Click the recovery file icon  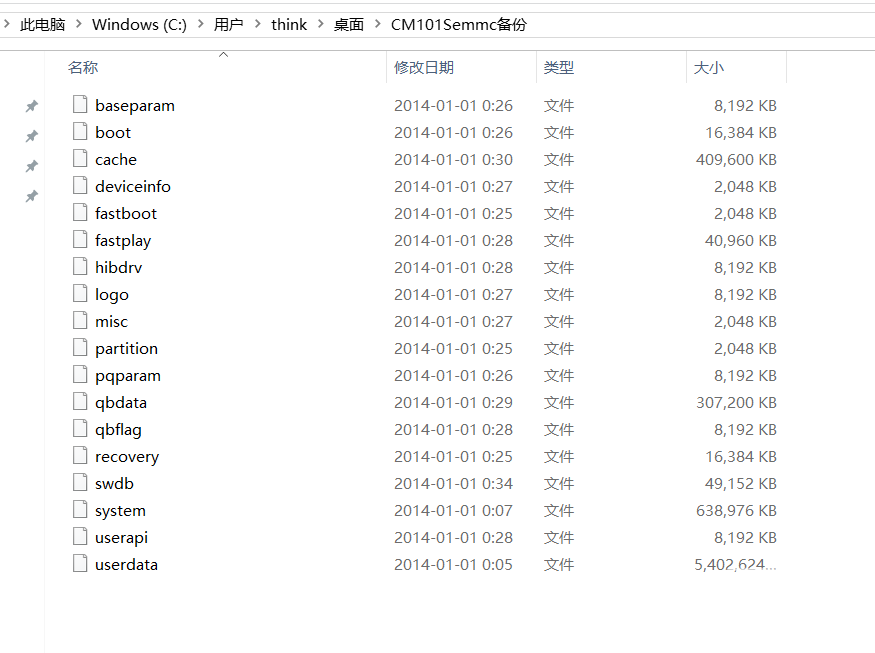pyautogui.click(x=80, y=455)
